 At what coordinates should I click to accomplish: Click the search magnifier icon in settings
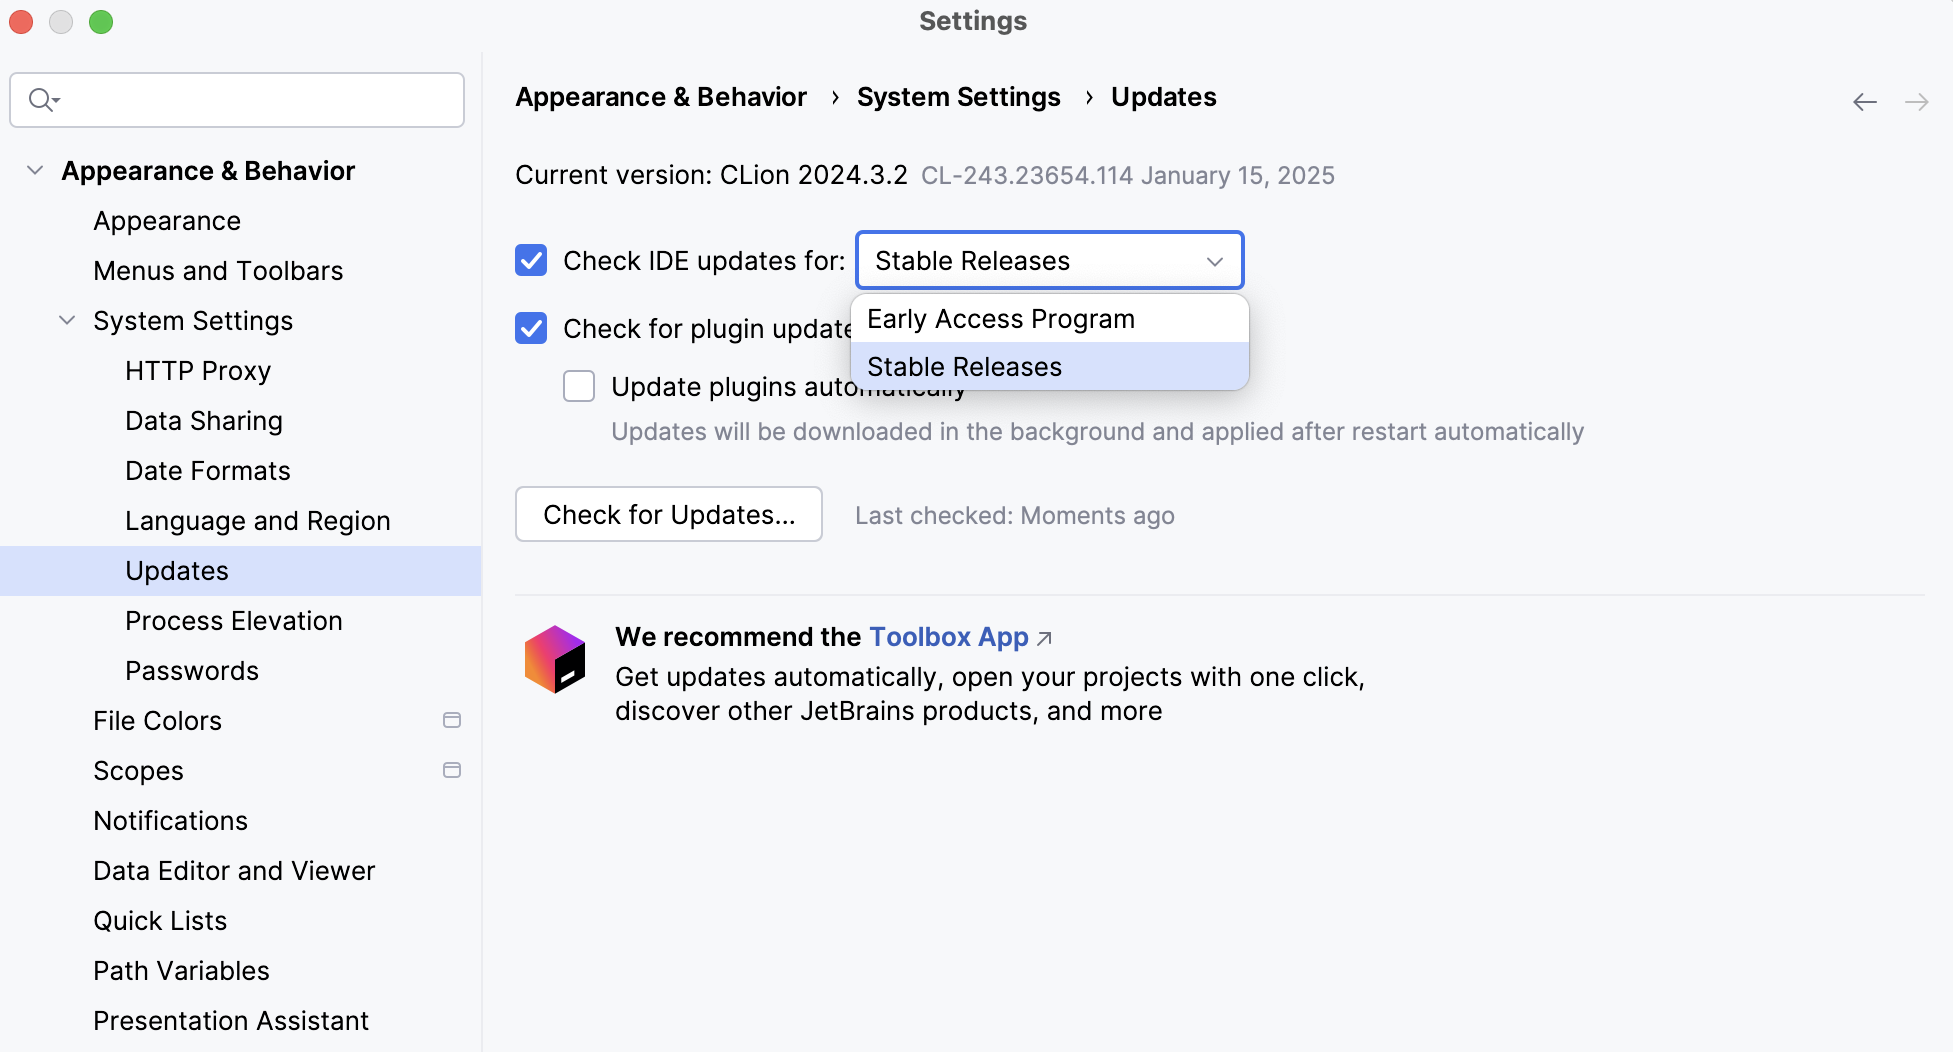43,100
